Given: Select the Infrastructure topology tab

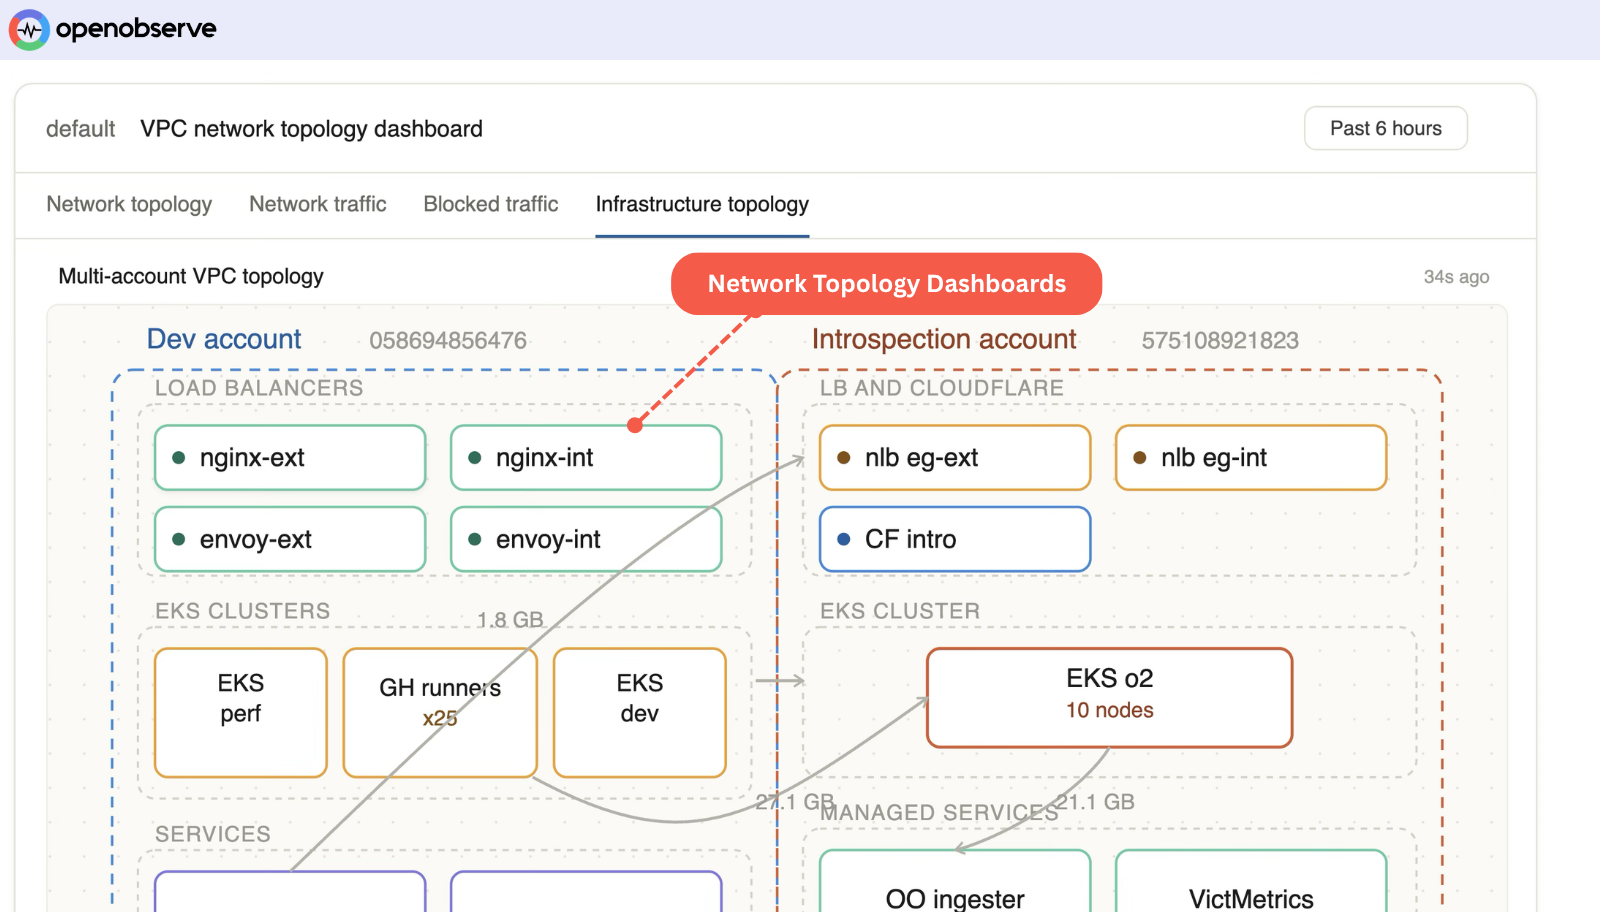Looking at the screenshot, I should 702,204.
